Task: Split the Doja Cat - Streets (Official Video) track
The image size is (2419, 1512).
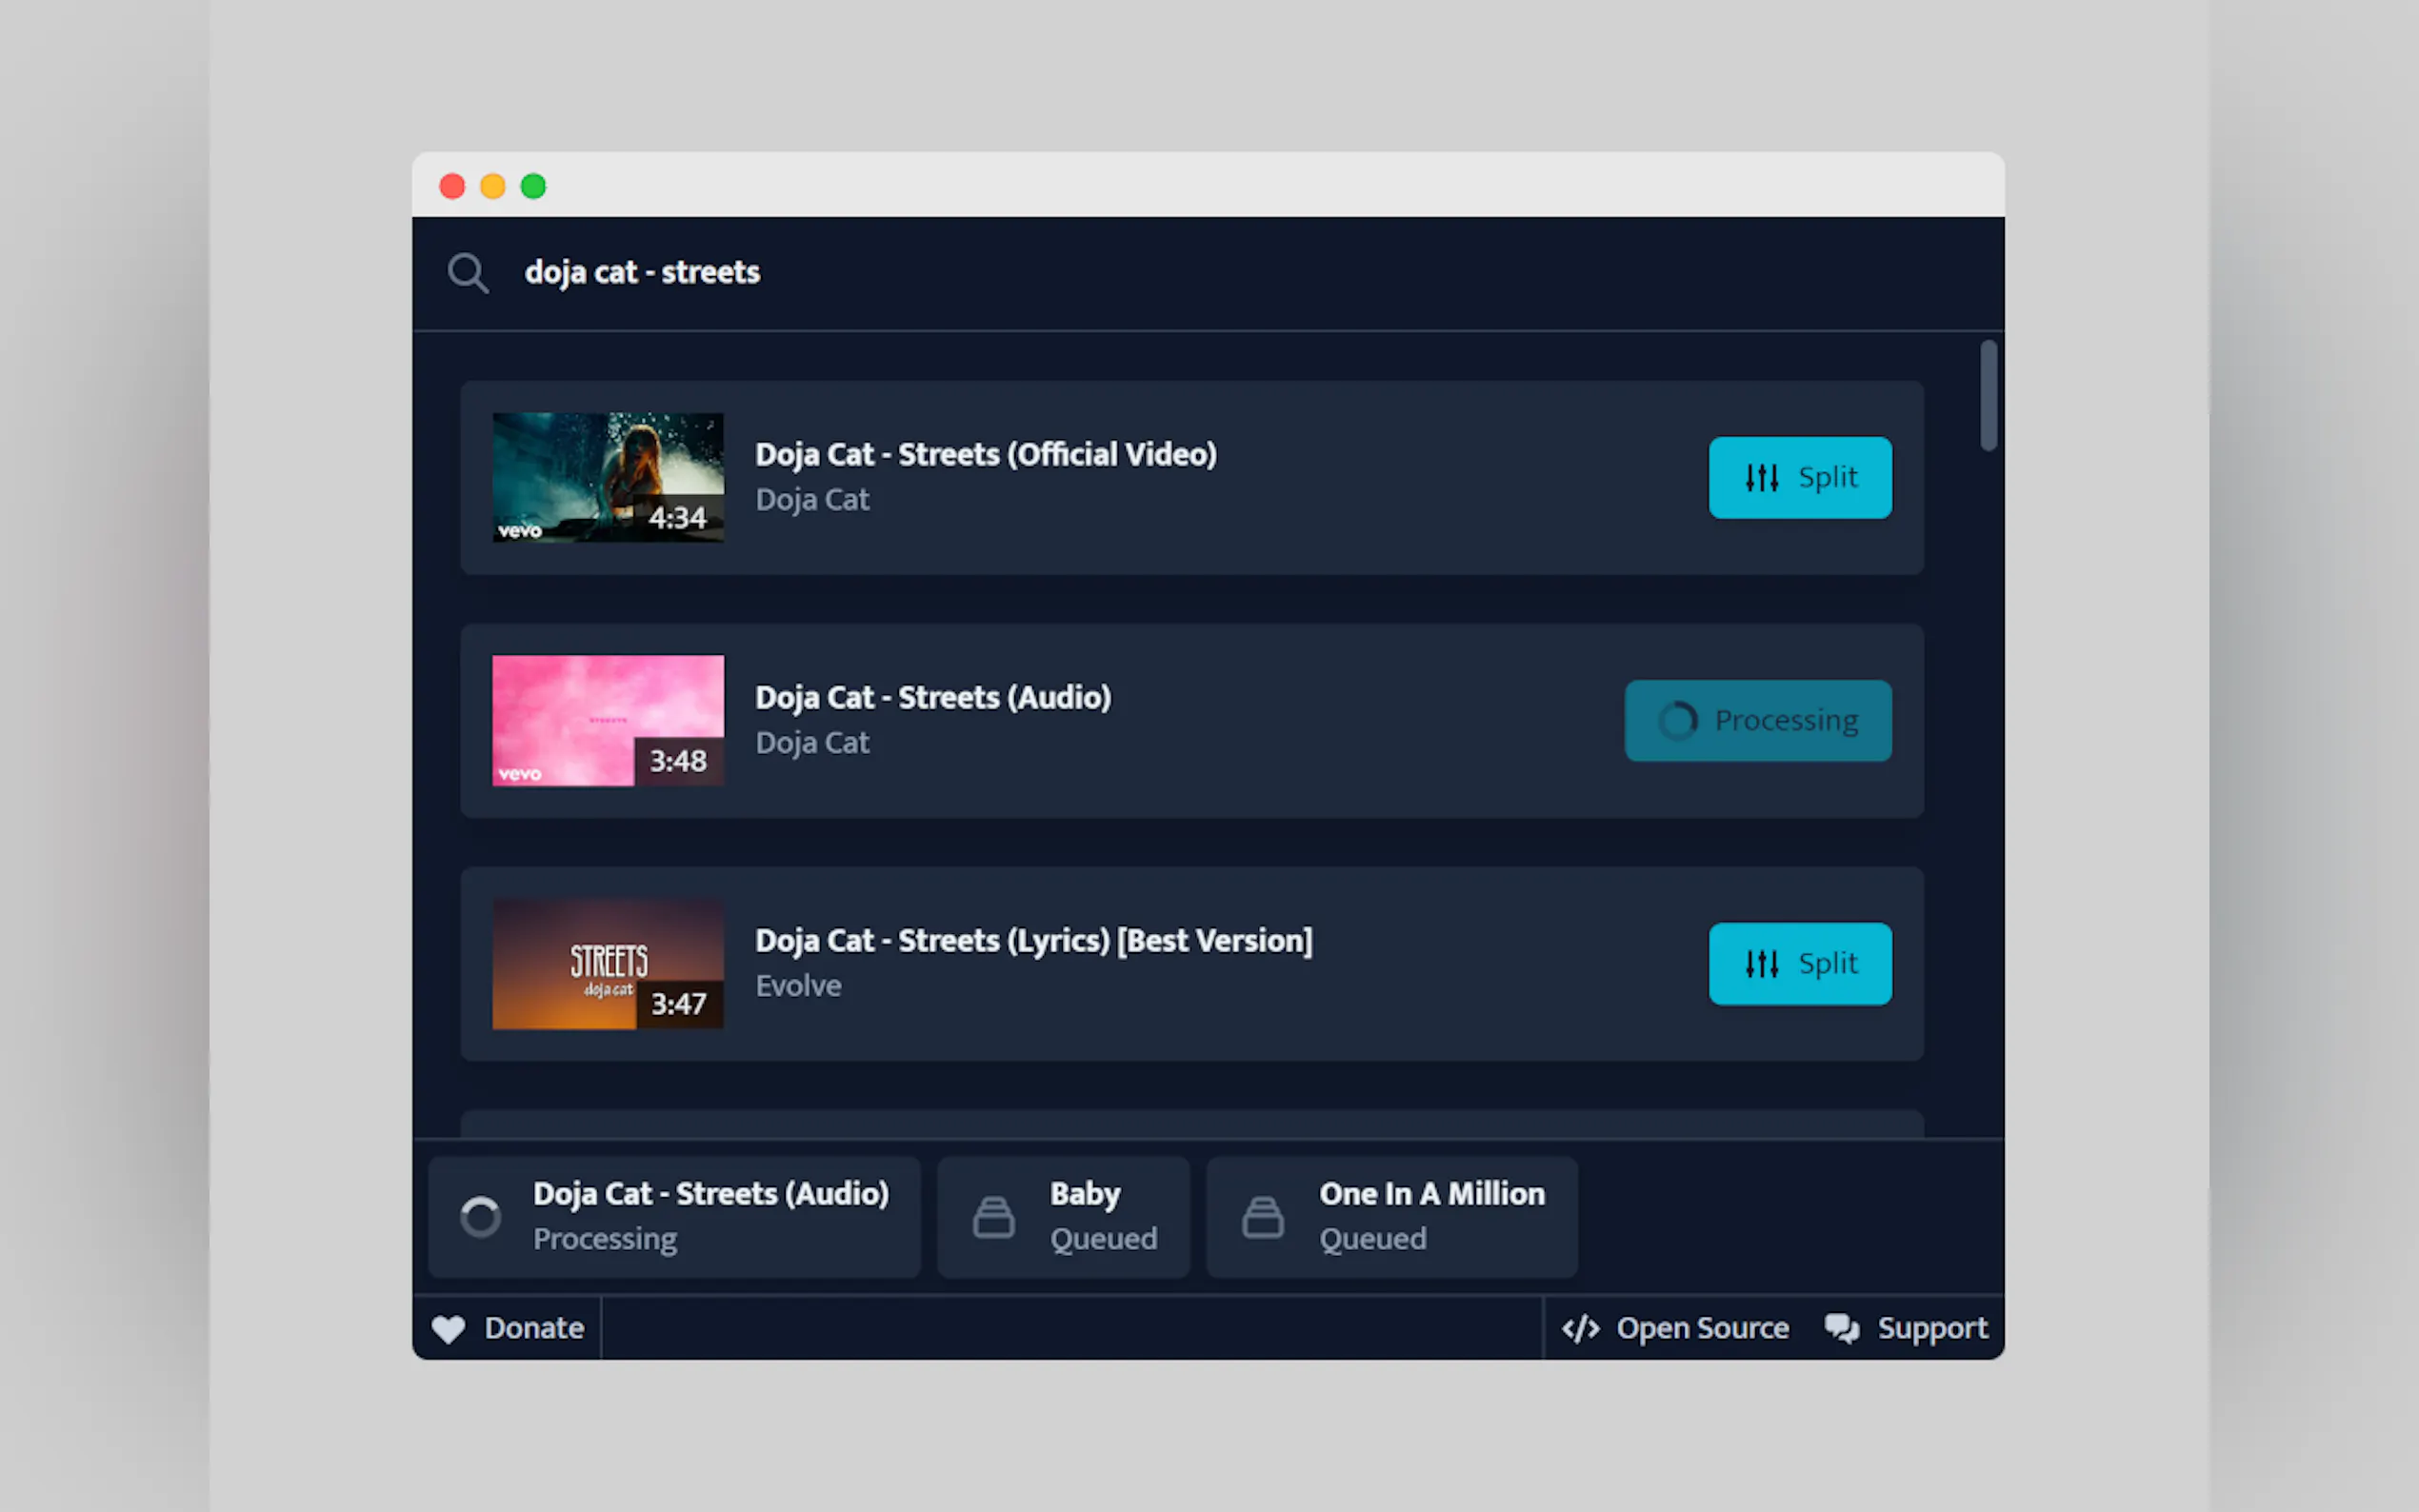Action: (x=1799, y=477)
